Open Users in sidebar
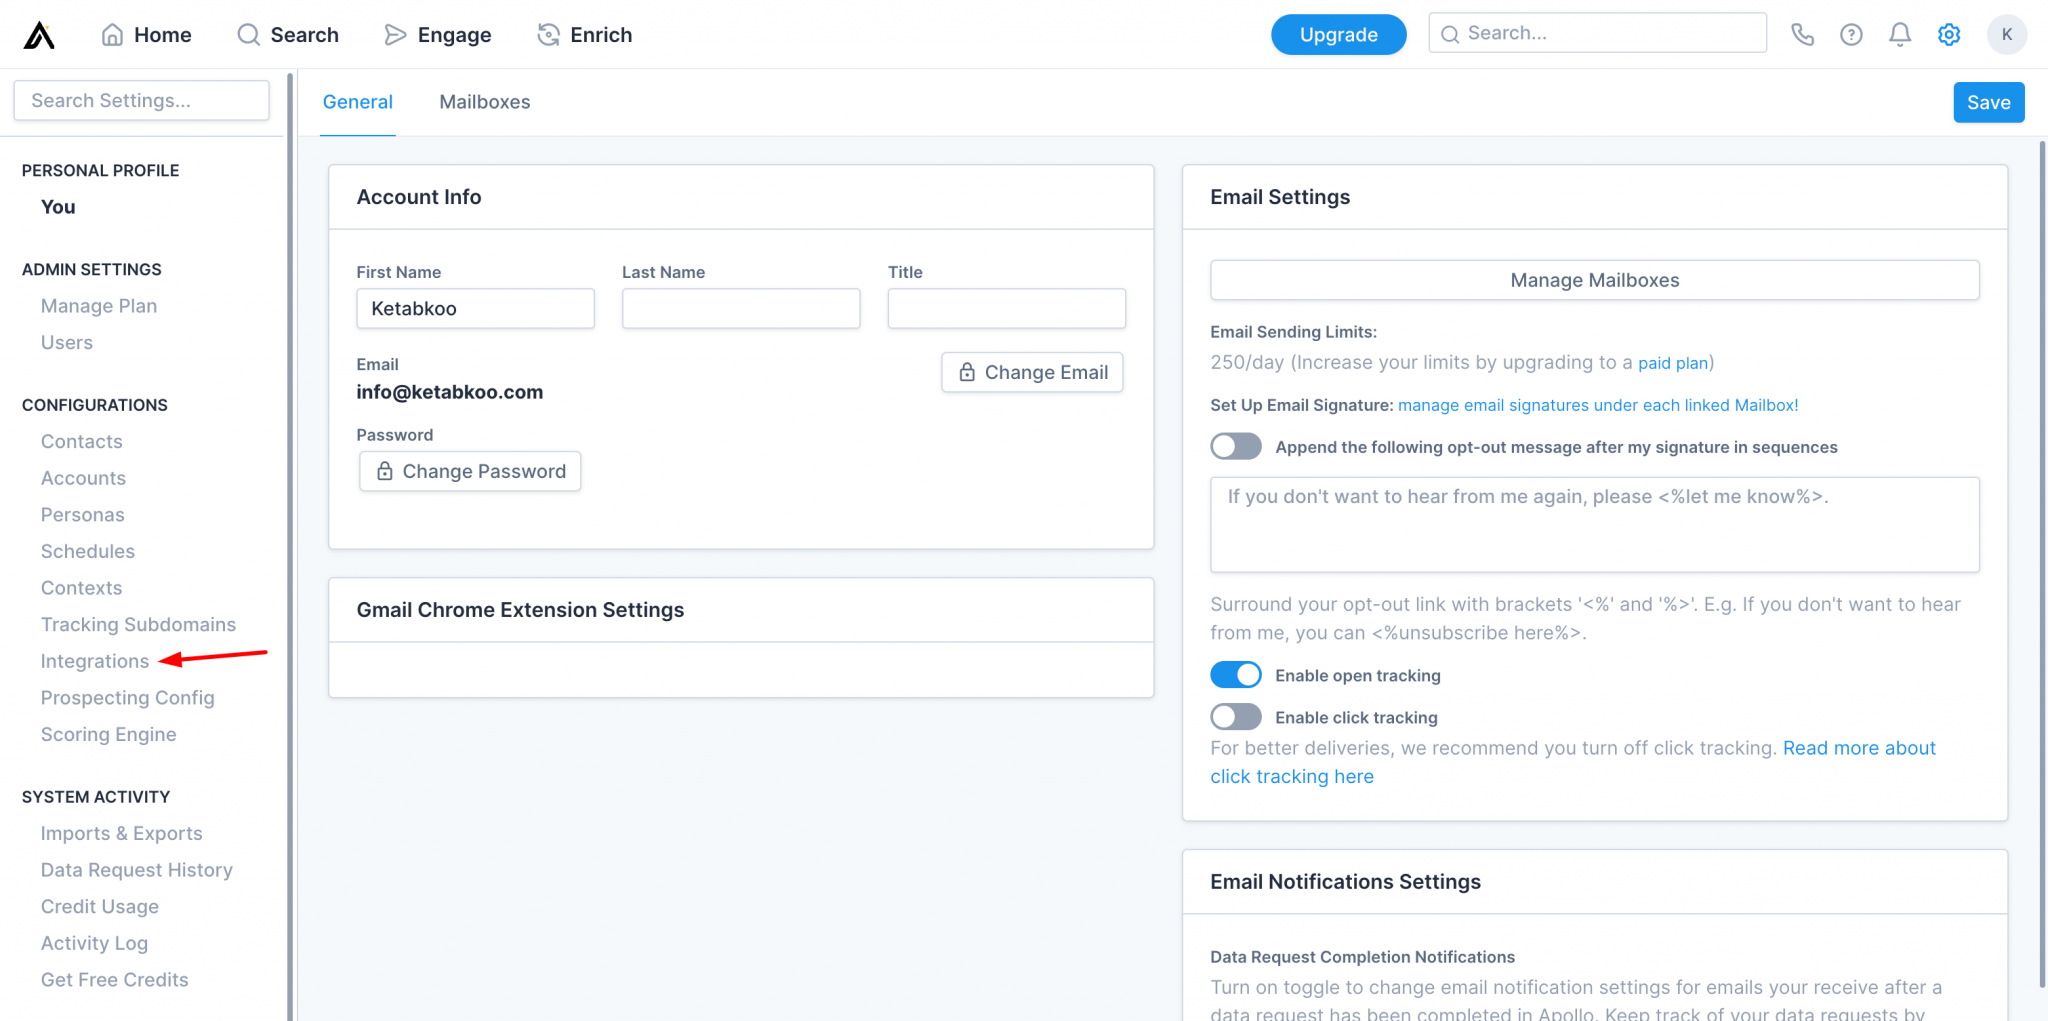This screenshot has height=1021, width=2048. coord(67,343)
